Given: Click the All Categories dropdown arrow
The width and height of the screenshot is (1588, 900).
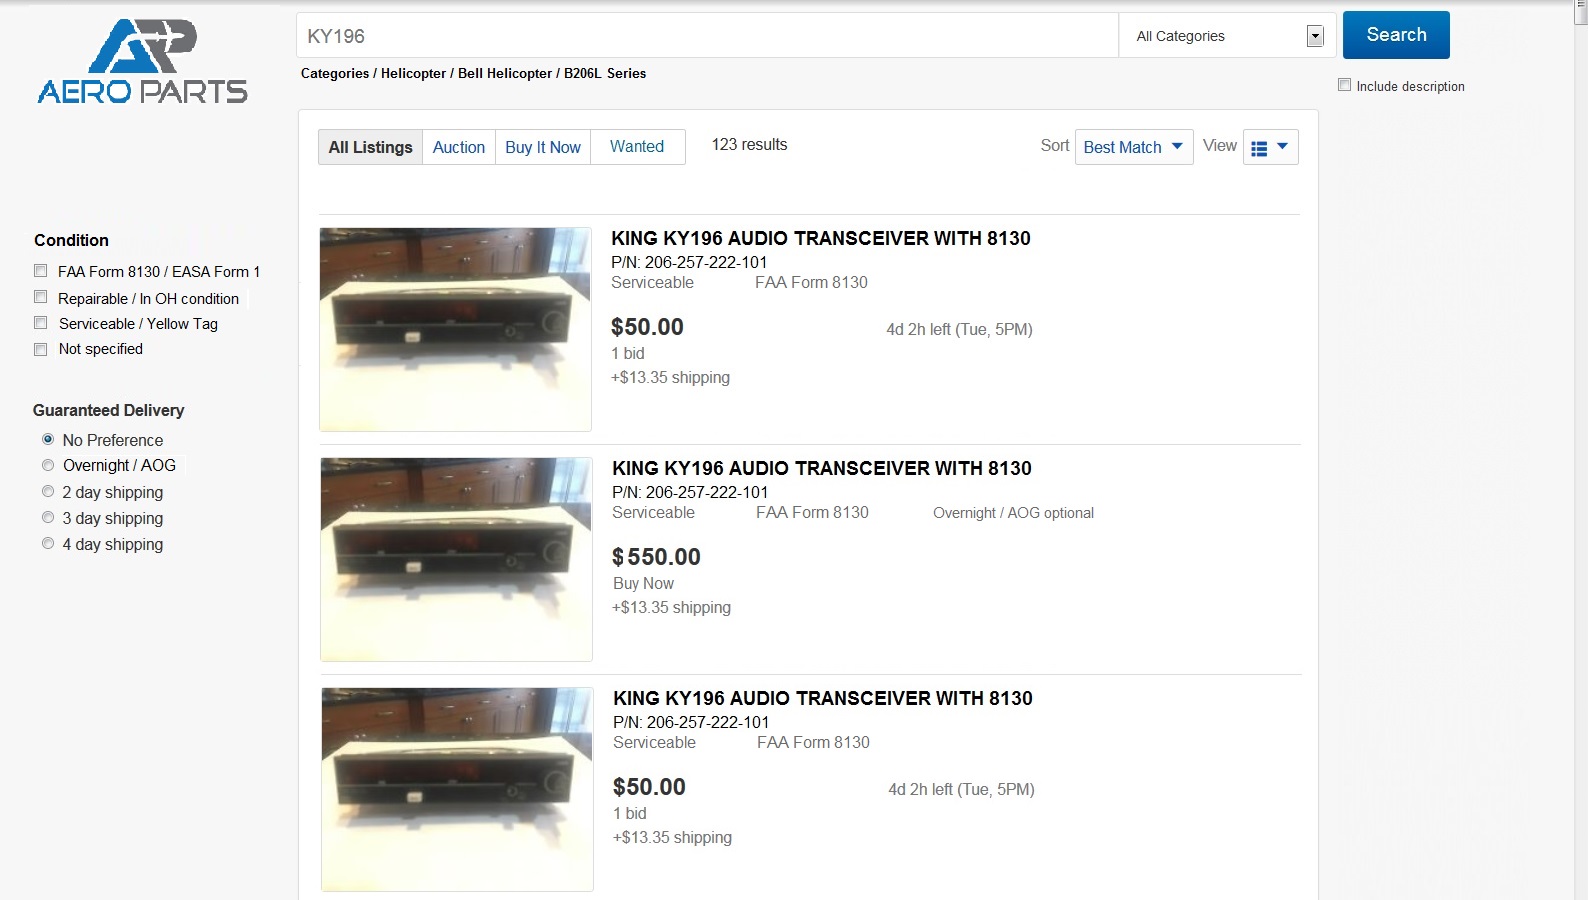Looking at the screenshot, I should [x=1315, y=36].
